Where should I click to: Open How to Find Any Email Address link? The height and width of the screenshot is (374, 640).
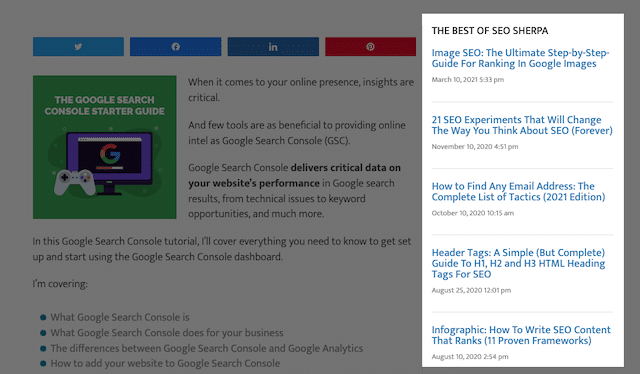tap(518, 191)
